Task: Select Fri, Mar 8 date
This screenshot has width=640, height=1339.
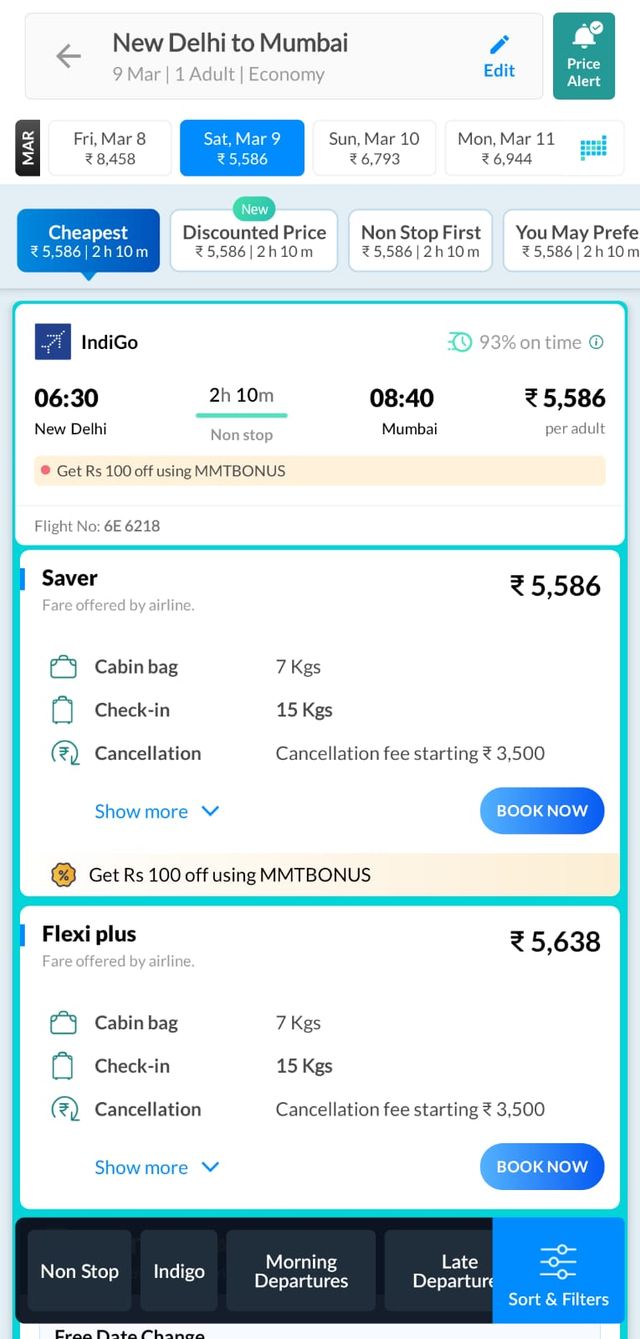Action: coord(110,148)
